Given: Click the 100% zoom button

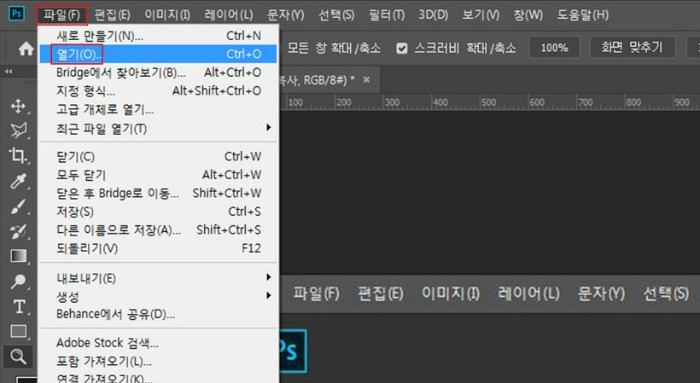Looking at the screenshot, I should click(554, 48).
